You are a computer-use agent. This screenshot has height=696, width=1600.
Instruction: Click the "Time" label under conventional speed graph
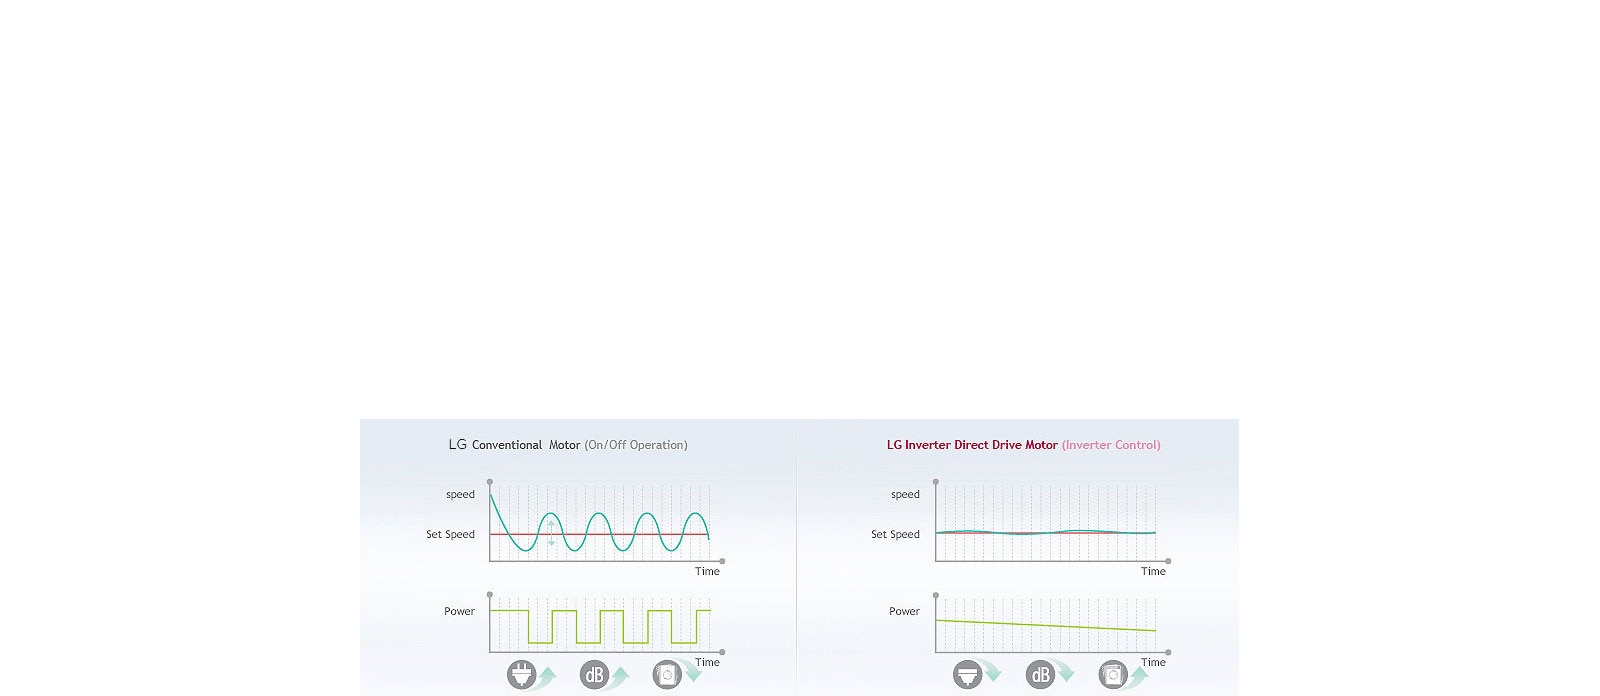707,571
